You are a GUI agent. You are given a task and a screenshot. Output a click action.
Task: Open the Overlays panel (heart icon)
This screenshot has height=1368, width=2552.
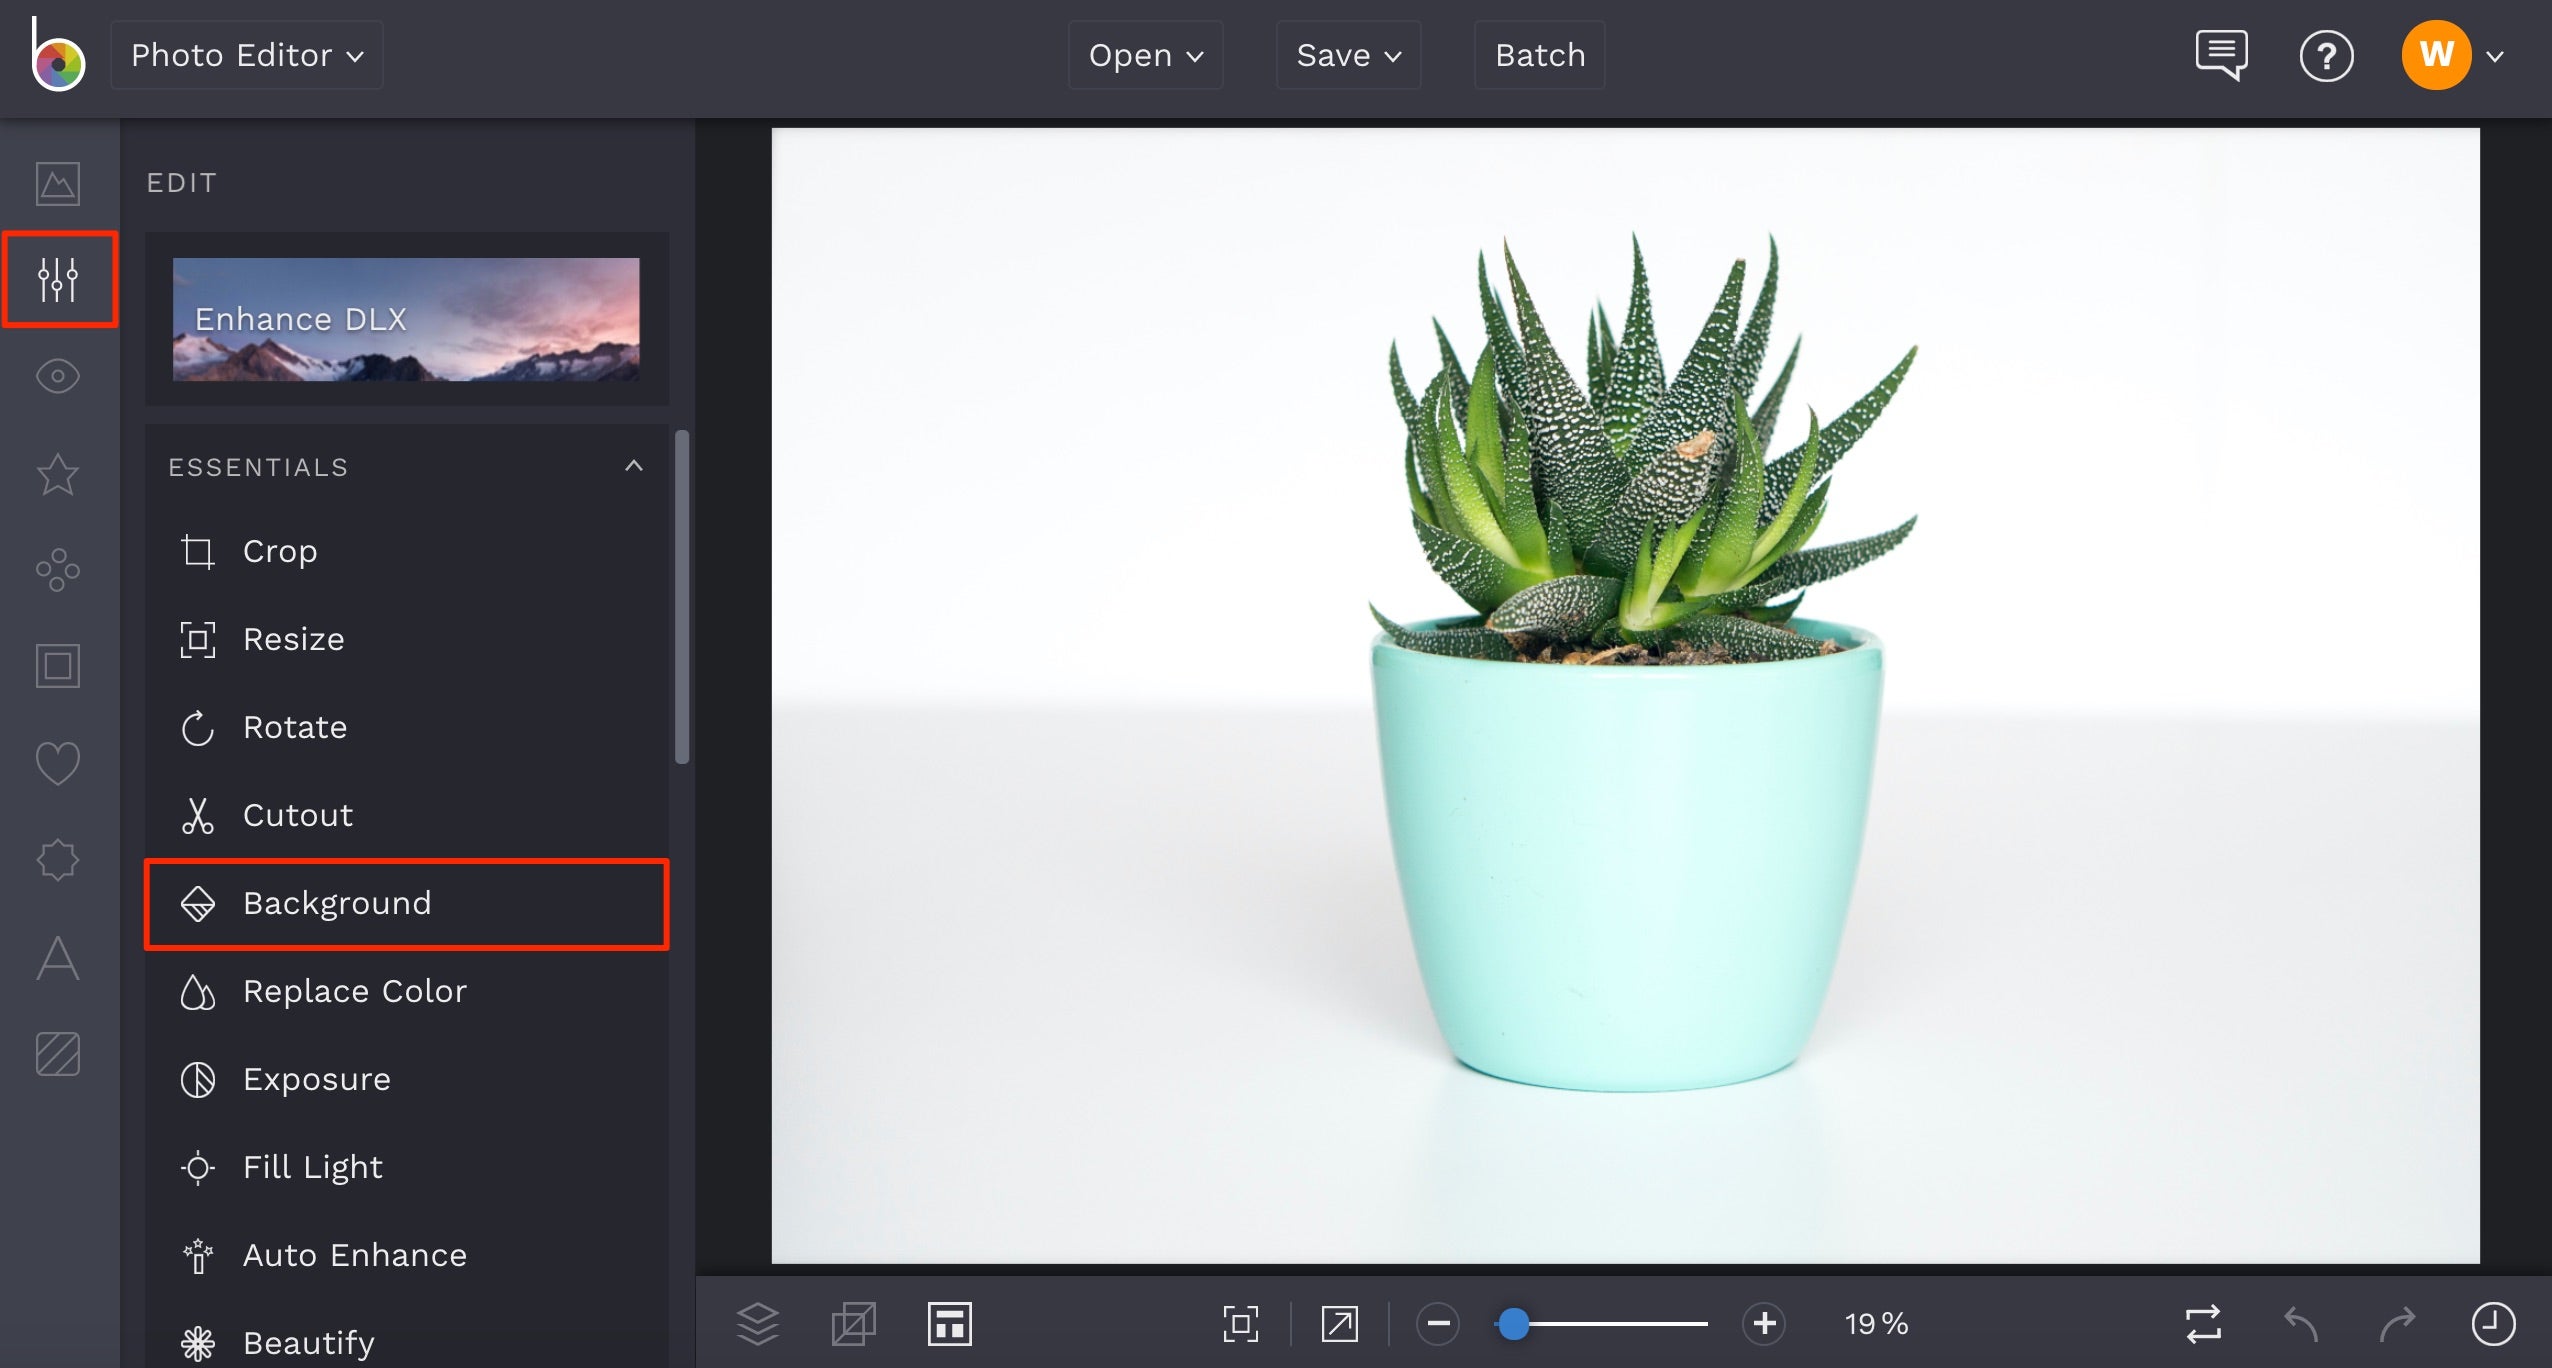click(x=57, y=762)
